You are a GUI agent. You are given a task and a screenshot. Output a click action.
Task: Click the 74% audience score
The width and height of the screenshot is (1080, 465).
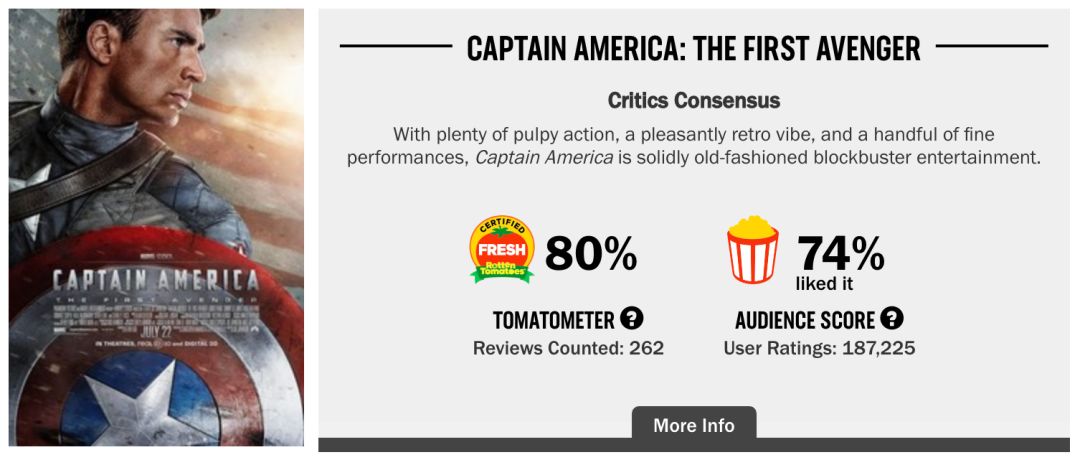840,252
